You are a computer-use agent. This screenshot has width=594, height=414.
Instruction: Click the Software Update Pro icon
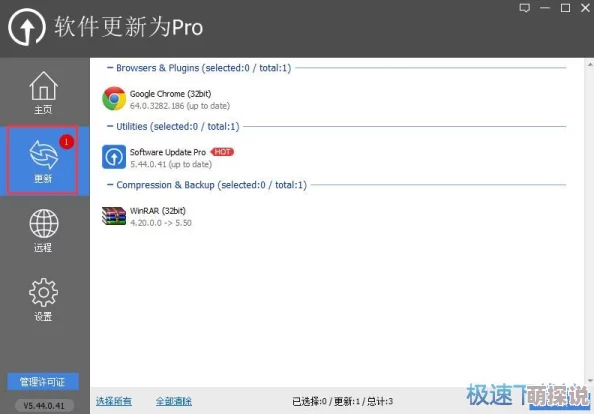(114, 157)
